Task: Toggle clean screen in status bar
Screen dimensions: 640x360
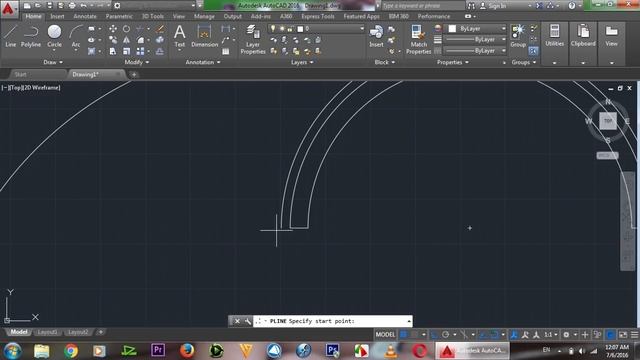Action: pos(623,335)
